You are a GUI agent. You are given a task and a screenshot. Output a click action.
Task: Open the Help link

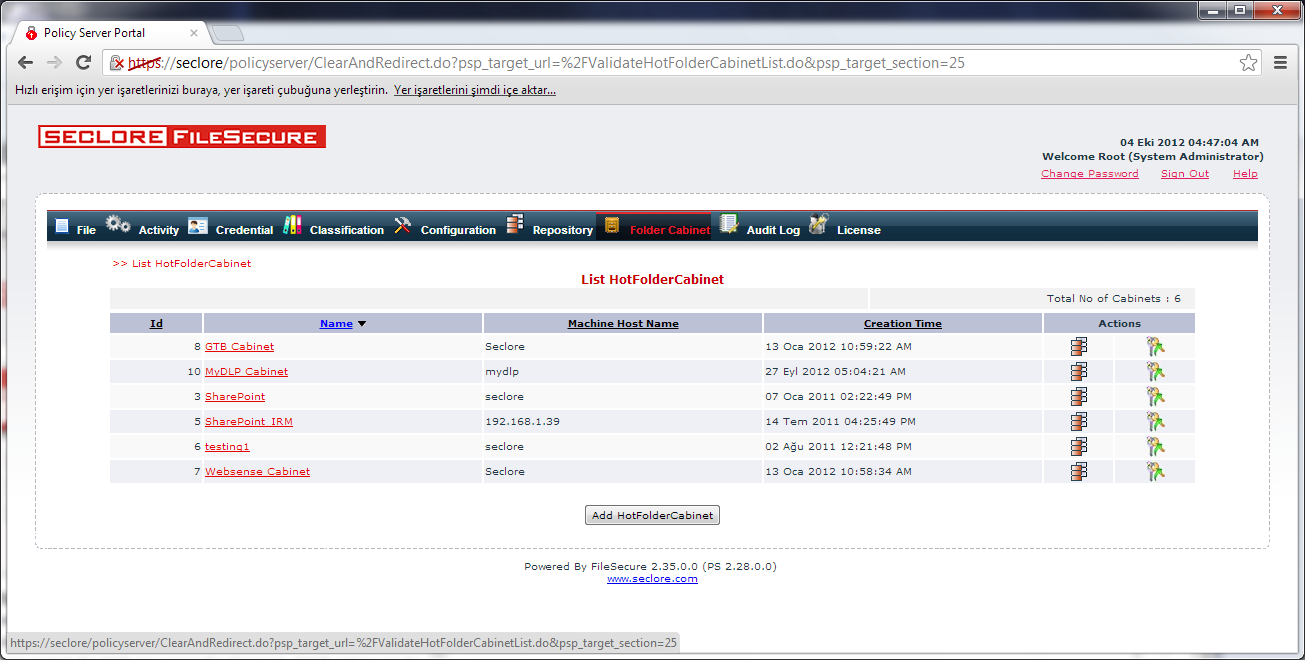(1245, 174)
